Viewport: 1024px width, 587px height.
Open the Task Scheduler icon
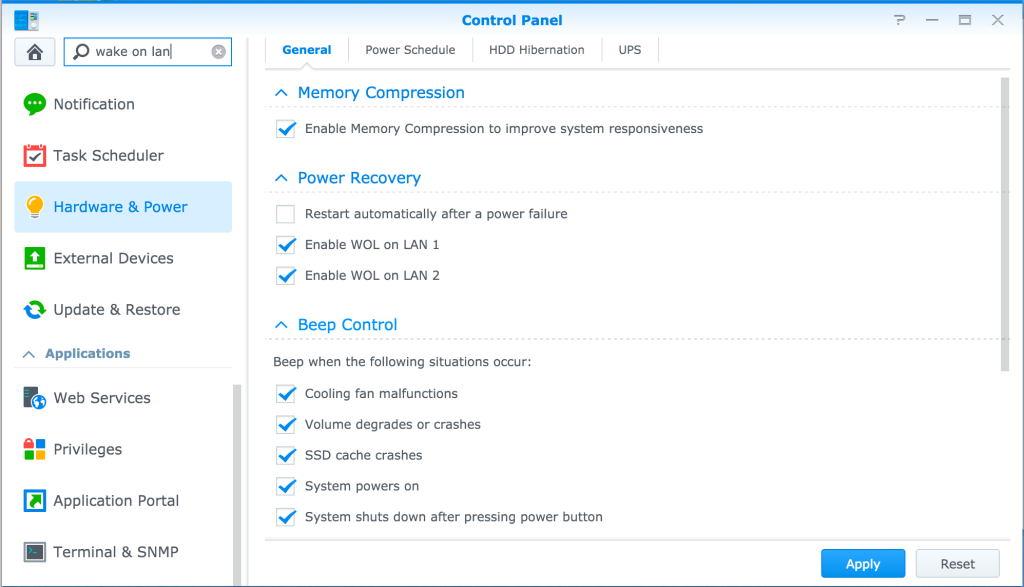(35, 155)
